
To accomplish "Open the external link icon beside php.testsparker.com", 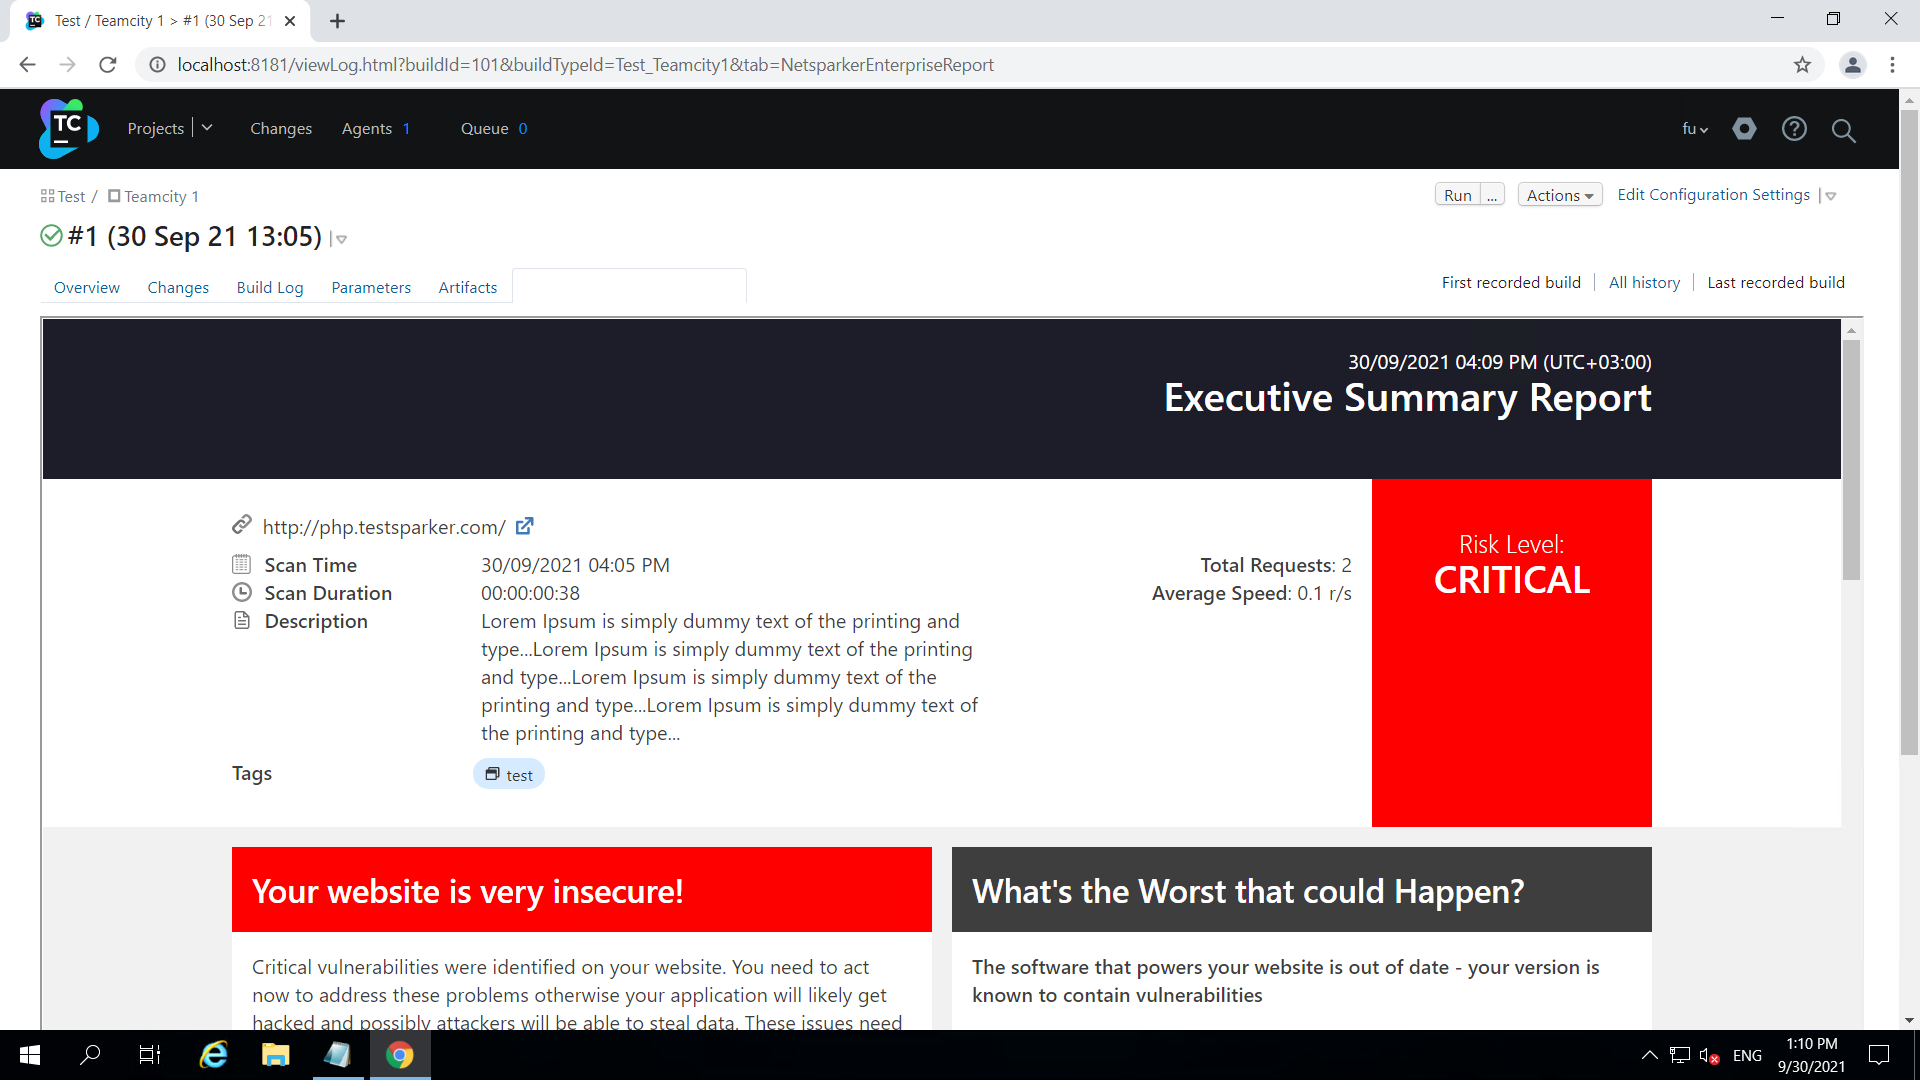I will click(525, 526).
